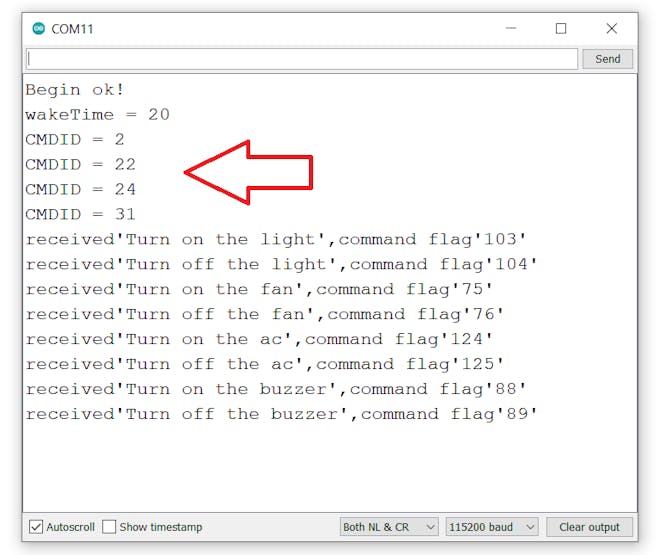This screenshot has height=555, width=661.
Task: Click the 'Turn off the light' flag 104 line
Action: click(x=282, y=264)
